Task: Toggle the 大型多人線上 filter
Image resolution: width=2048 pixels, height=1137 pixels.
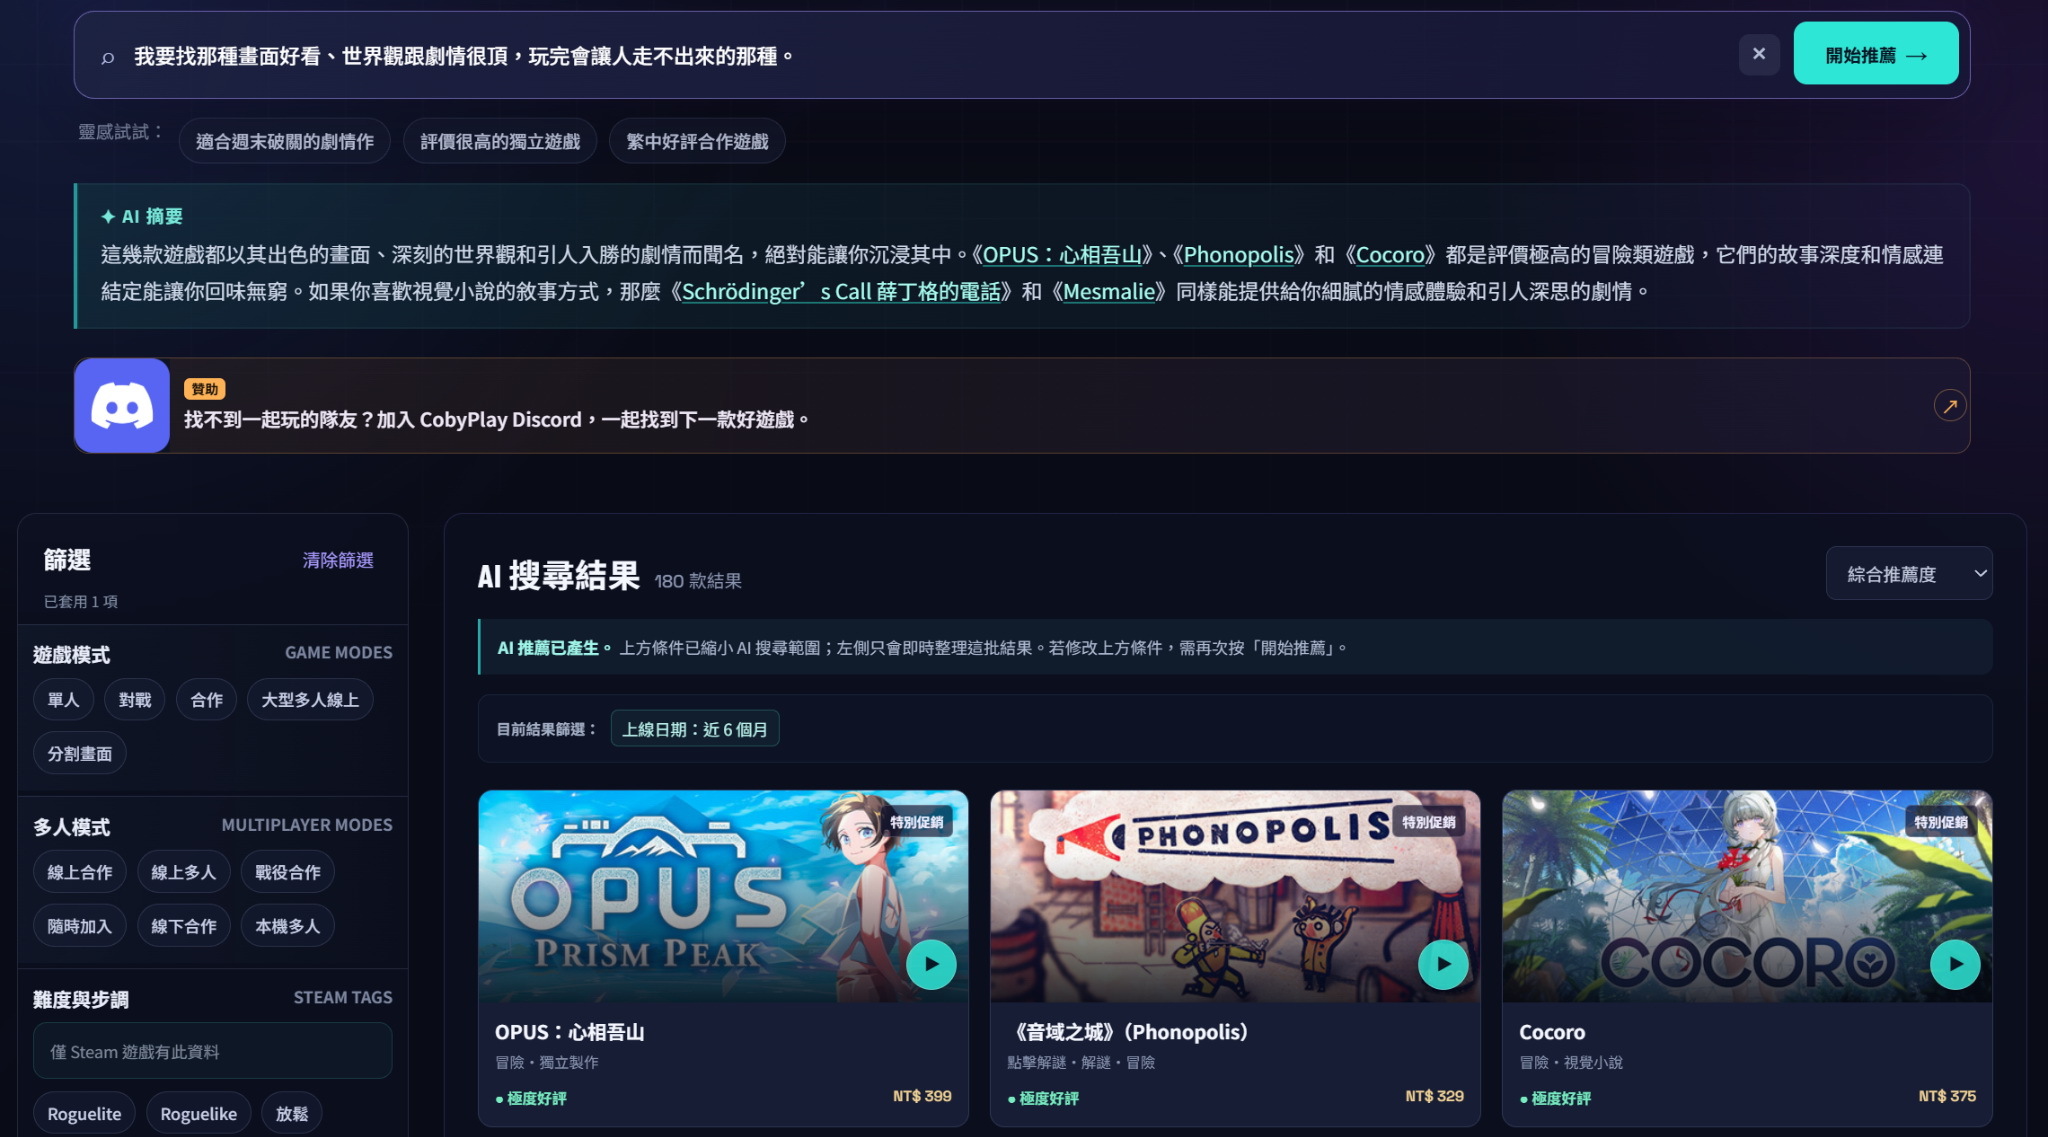Action: click(x=310, y=700)
